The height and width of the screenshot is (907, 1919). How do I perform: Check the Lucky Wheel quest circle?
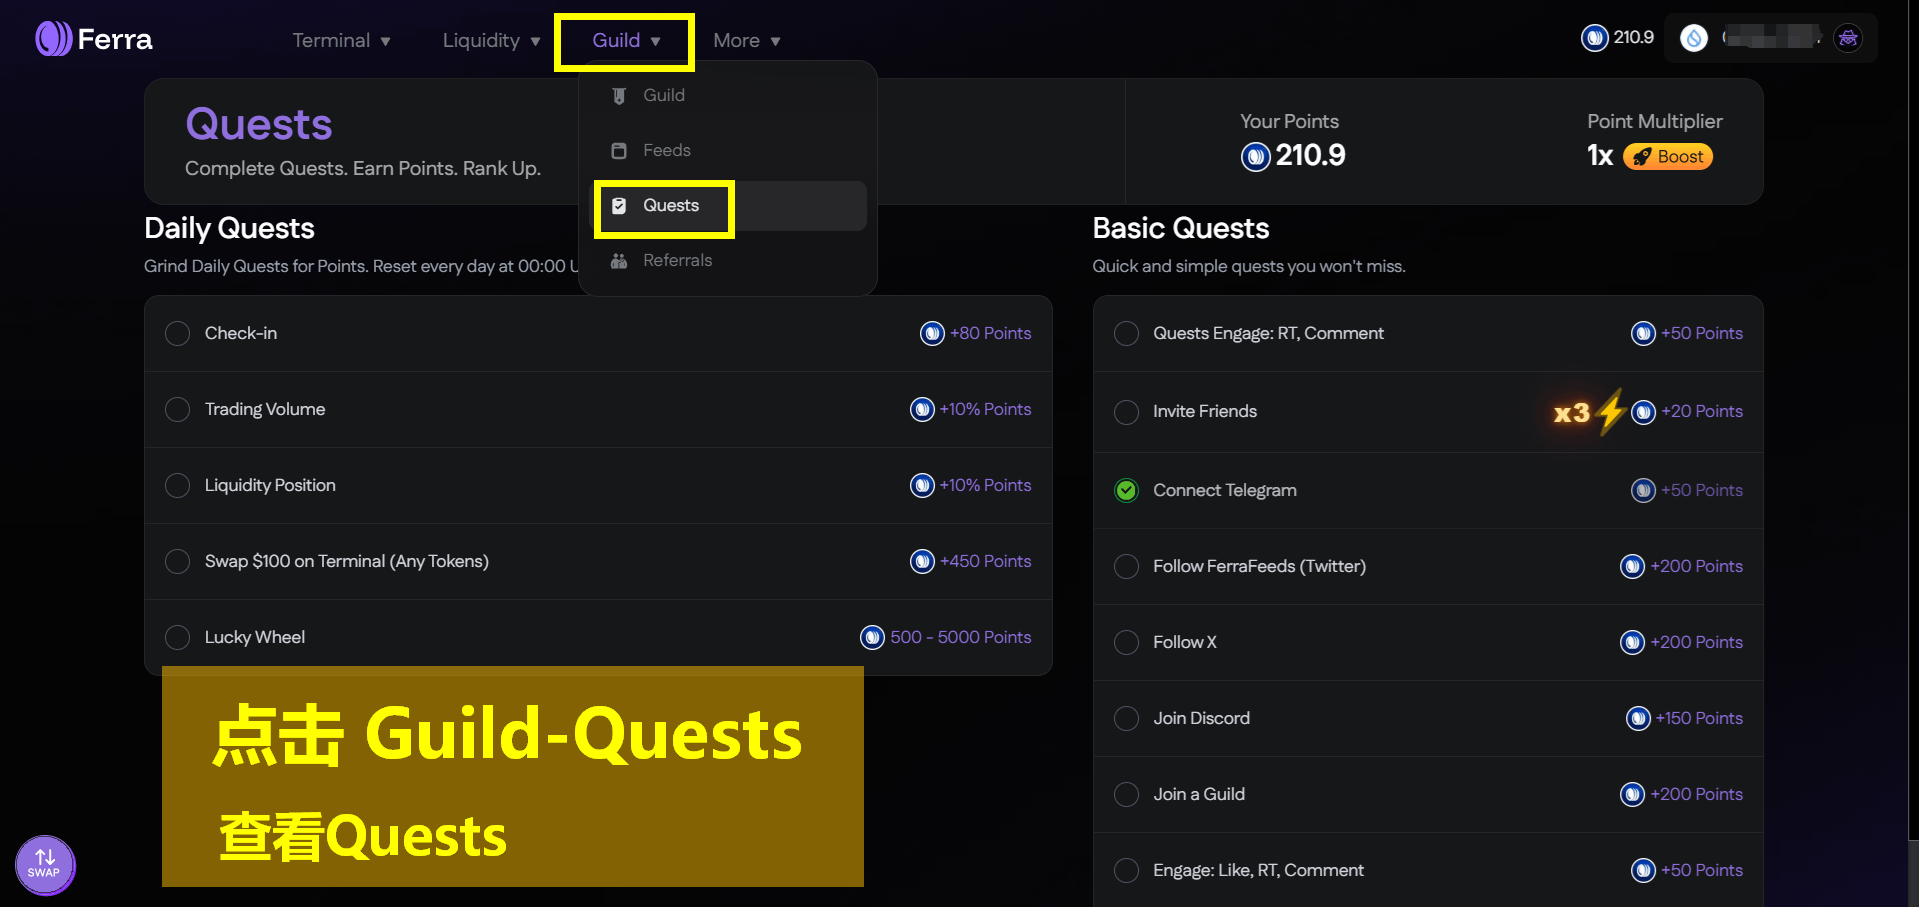(177, 637)
